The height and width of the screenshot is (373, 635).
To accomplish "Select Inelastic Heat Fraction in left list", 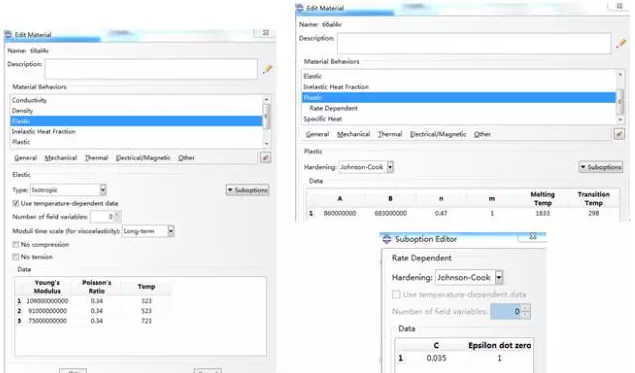I will point(136,132).
